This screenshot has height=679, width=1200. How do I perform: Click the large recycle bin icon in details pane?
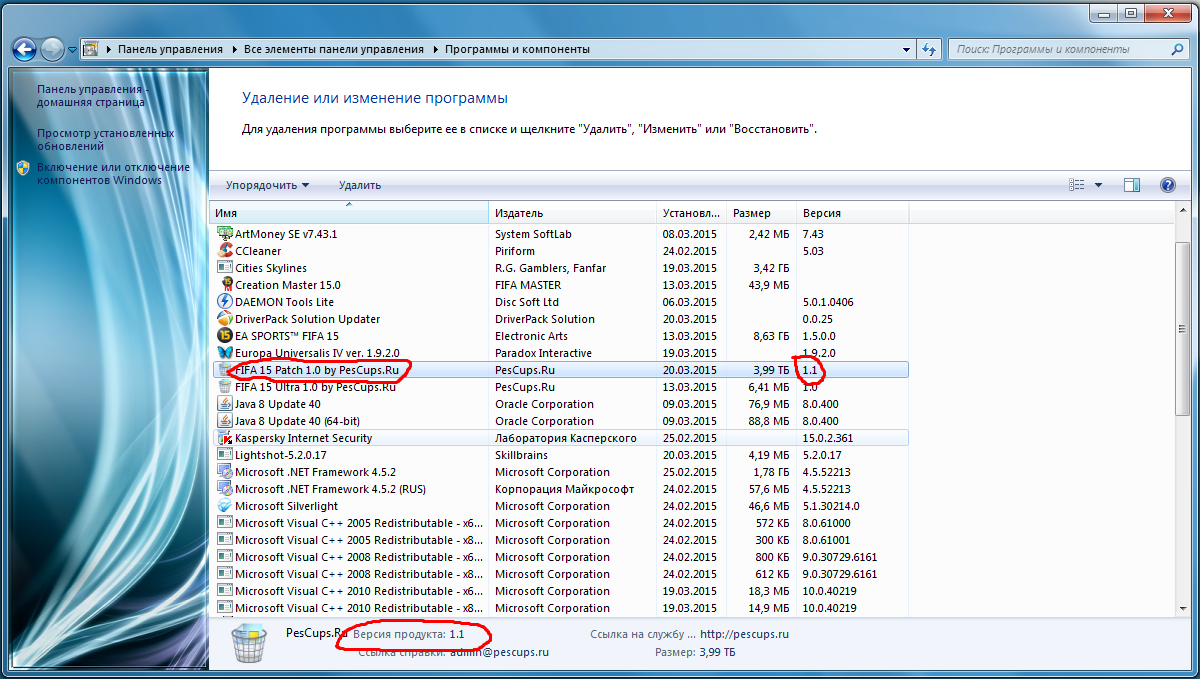[249, 643]
